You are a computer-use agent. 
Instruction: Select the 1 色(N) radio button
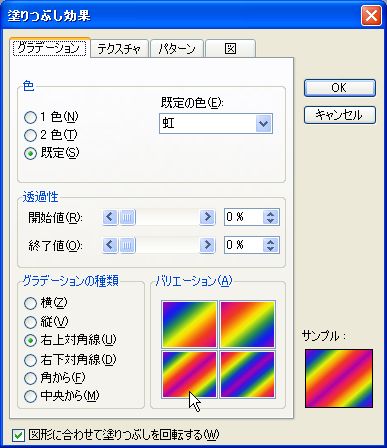tap(30, 117)
